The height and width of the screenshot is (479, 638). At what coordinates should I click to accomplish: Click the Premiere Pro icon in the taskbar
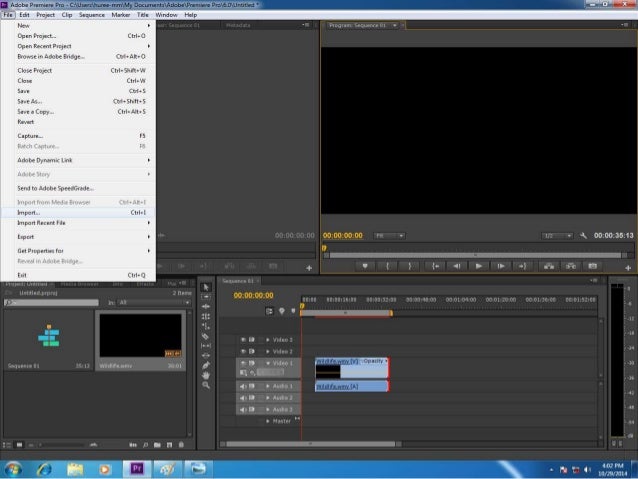click(138, 468)
